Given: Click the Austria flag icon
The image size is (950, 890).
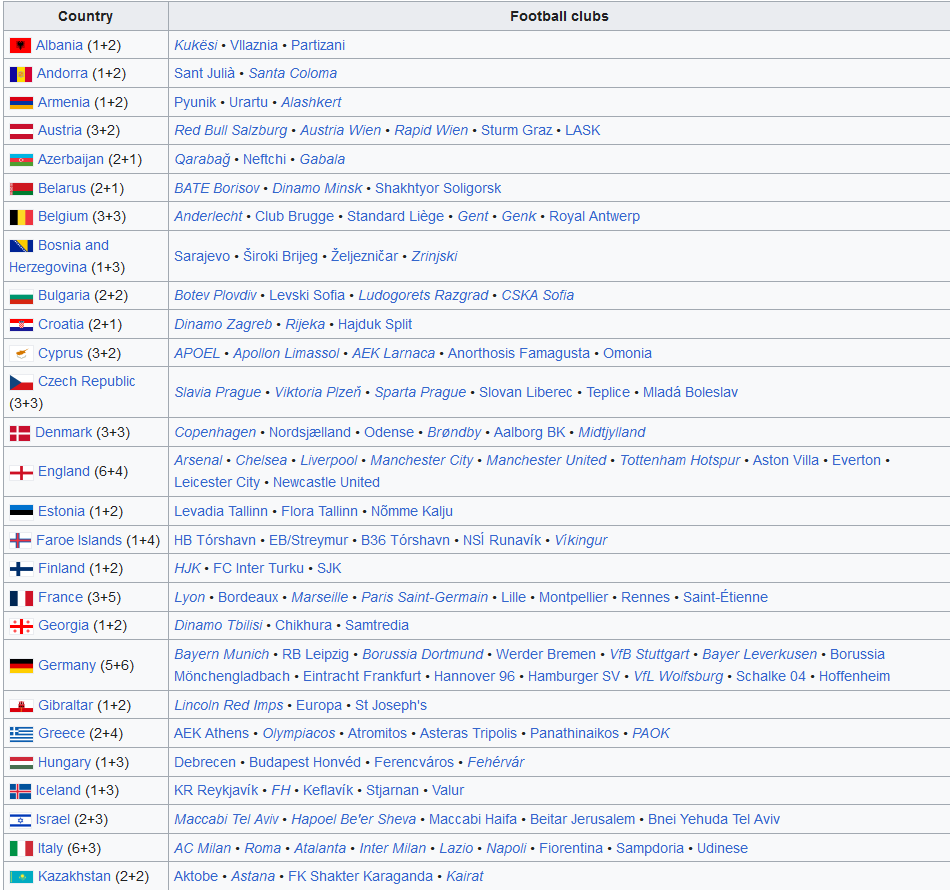Looking at the screenshot, I should tap(21, 131).
